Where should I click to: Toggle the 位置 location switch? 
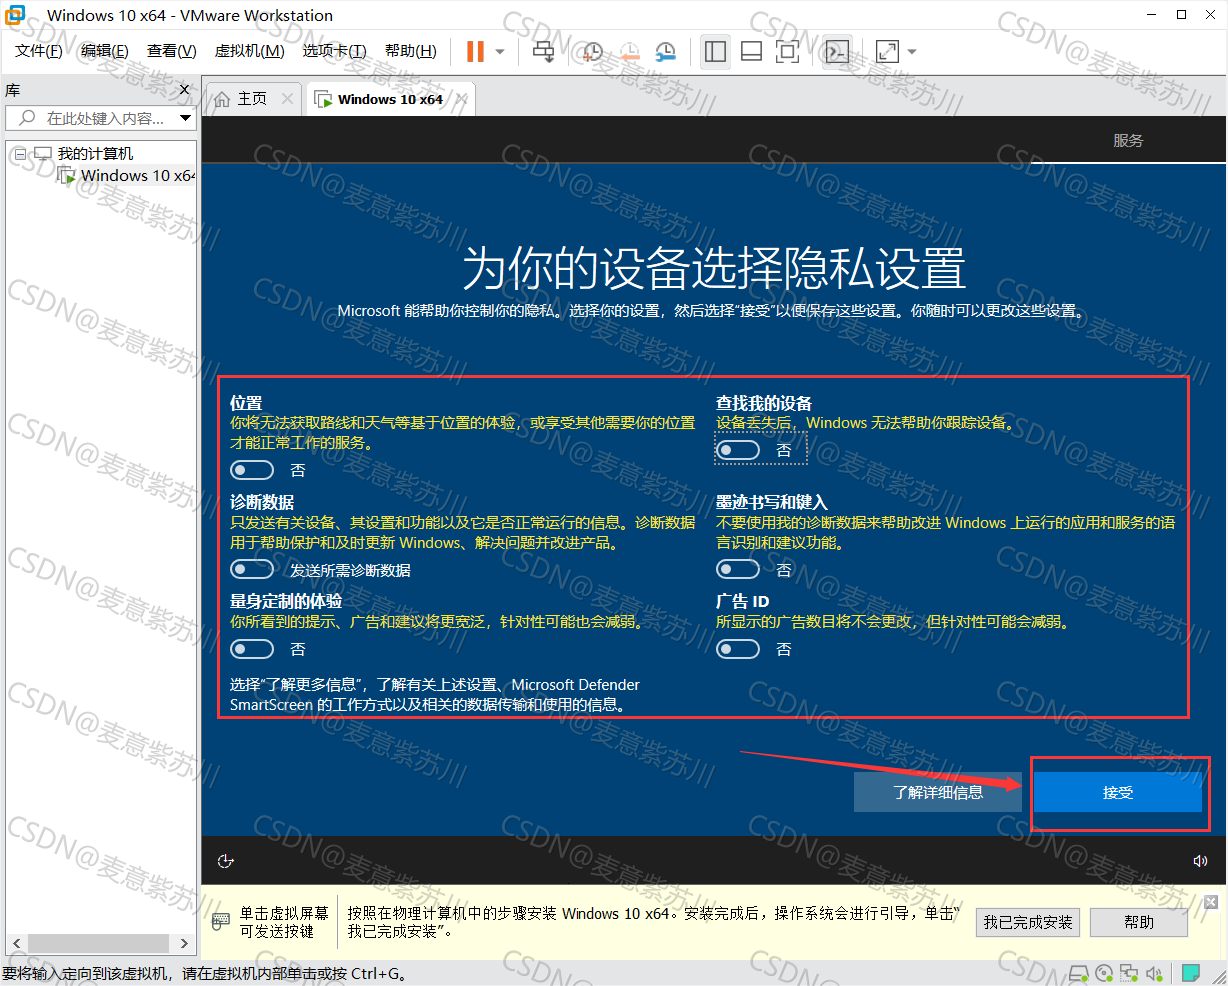point(252,470)
